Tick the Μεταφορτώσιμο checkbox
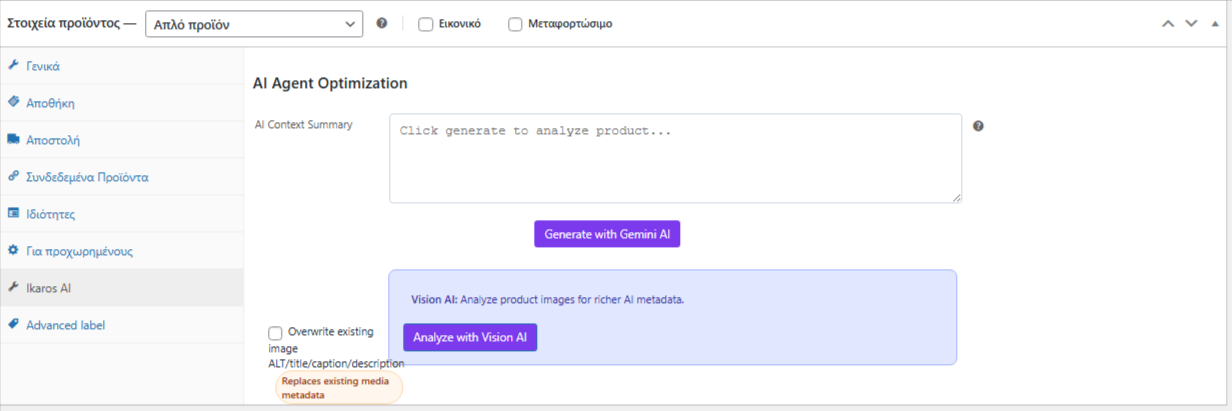This screenshot has width=1232, height=411. pyautogui.click(x=515, y=24)
